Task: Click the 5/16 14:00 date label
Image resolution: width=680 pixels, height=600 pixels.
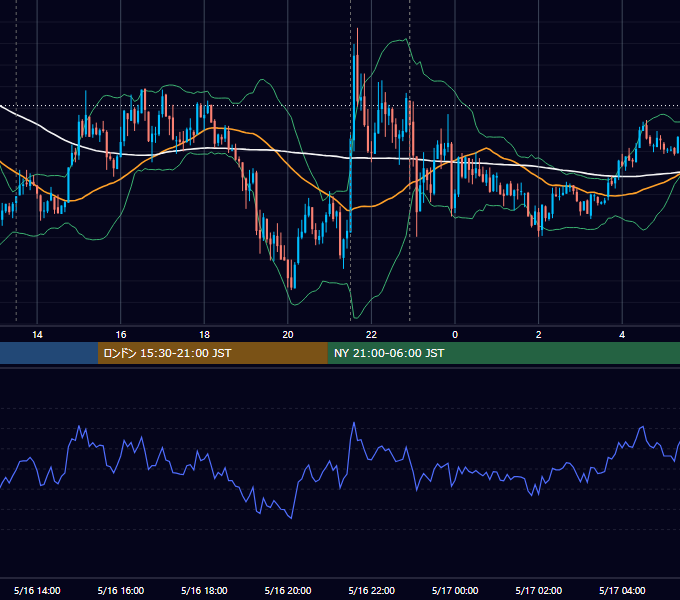Action: coord(37,590)
